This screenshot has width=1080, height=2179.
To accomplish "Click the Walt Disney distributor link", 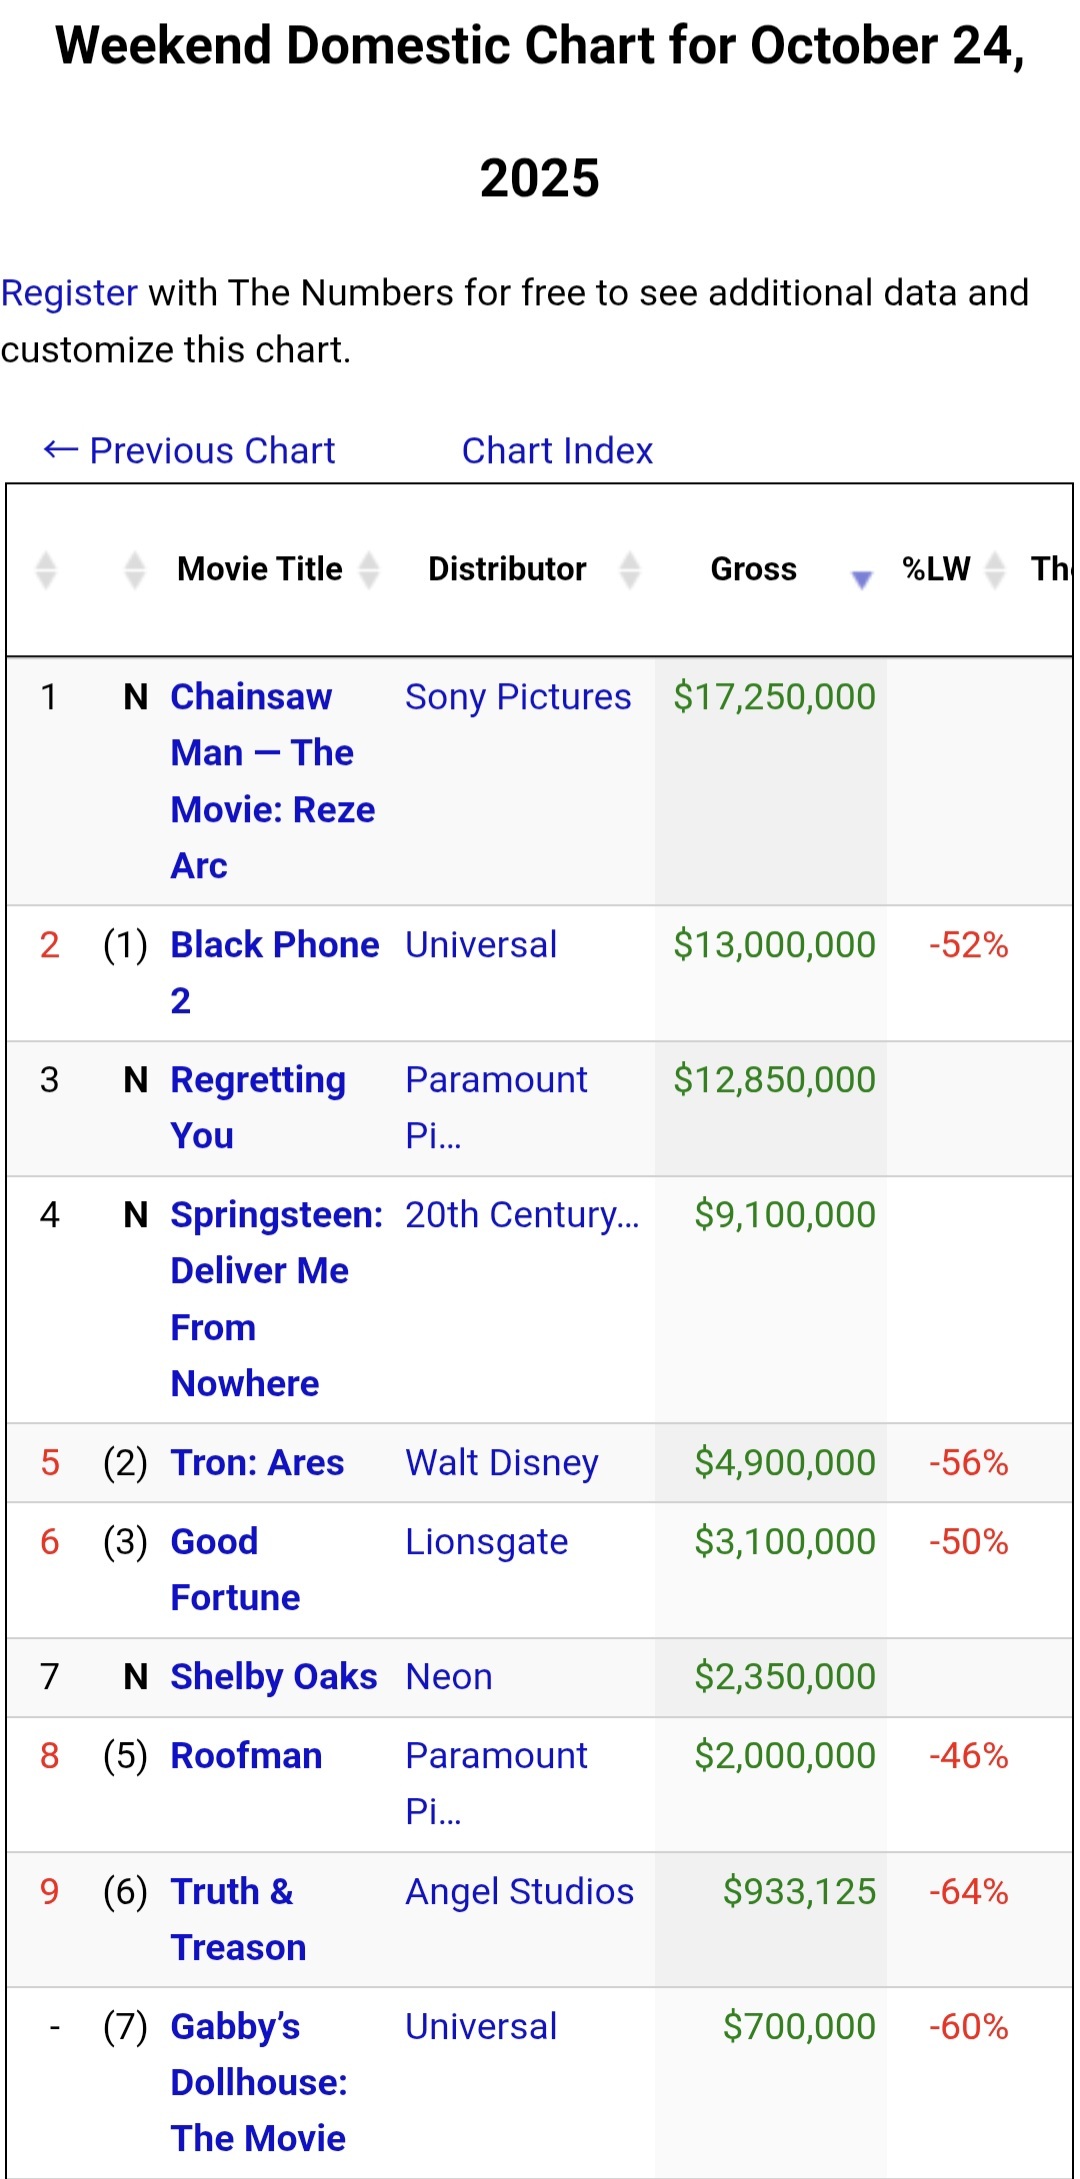I will (502, 1463).
